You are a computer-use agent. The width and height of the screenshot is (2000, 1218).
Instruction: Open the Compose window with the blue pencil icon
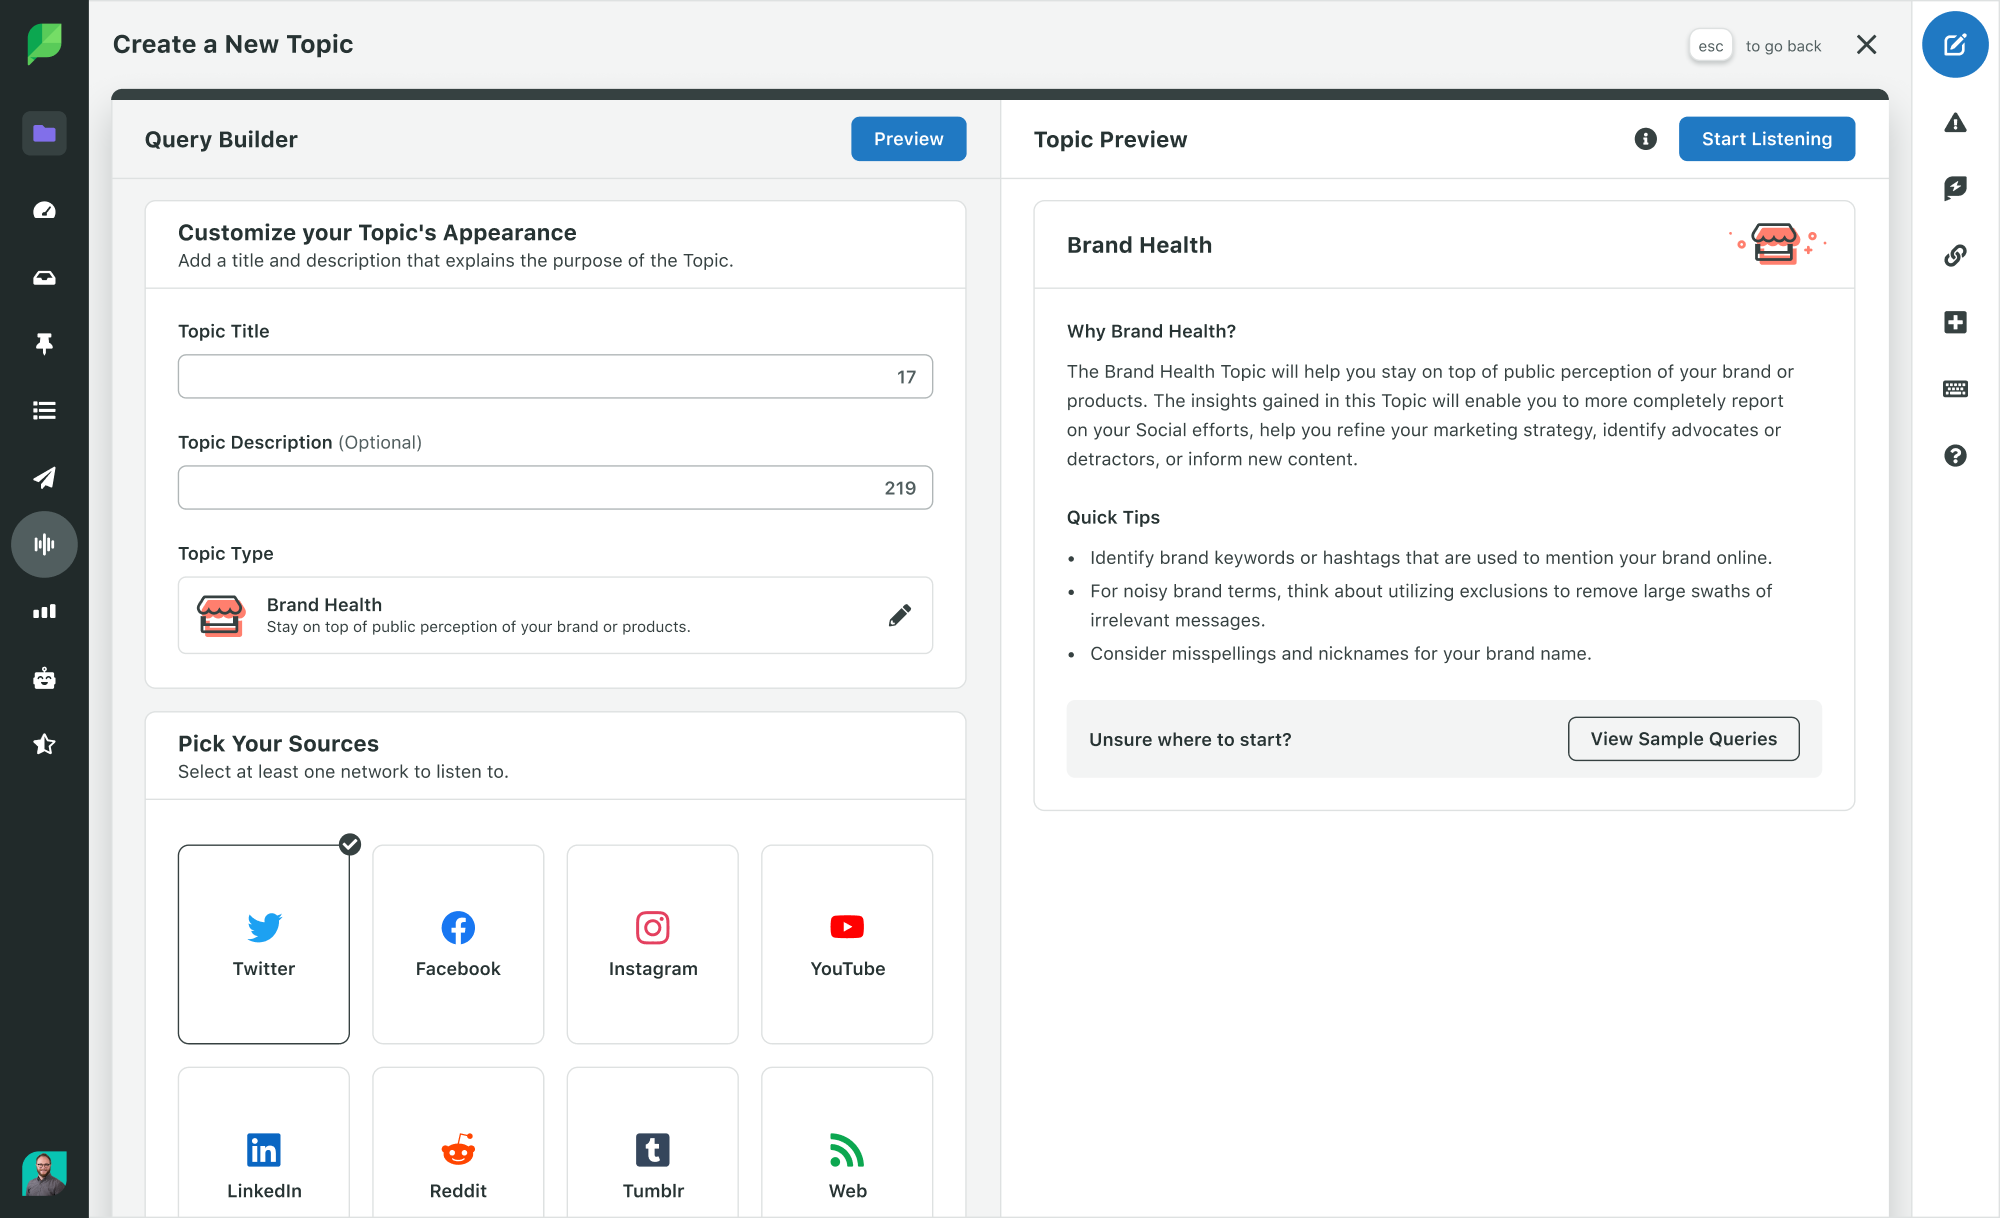click(1955, 44)
